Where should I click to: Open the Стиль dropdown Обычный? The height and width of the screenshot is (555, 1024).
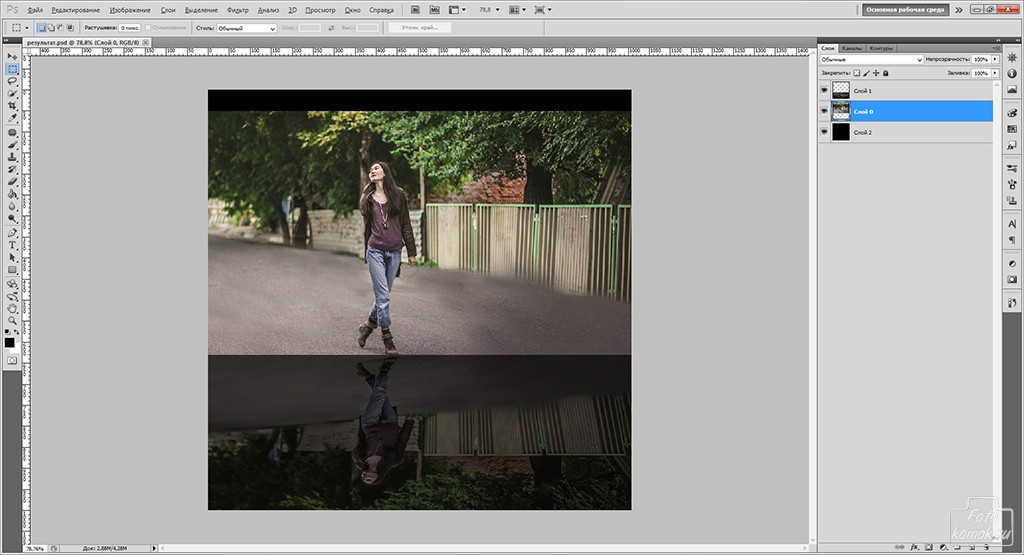[x=246, y=28]
